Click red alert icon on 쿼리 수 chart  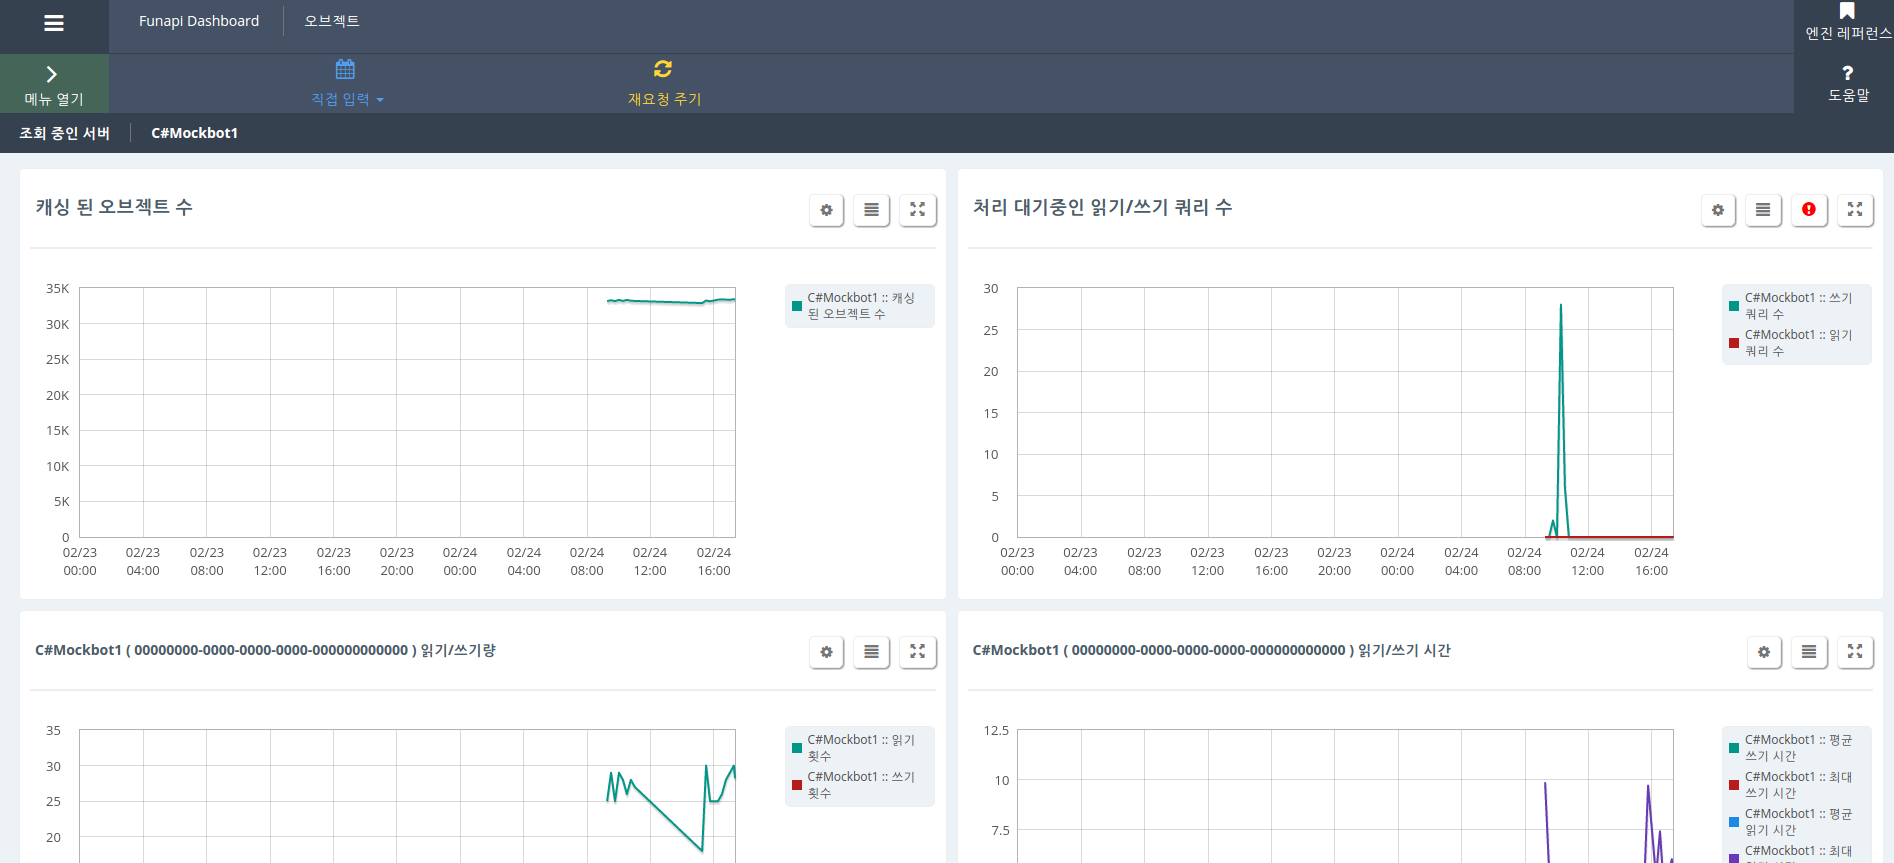click(x=1809, y=210)
